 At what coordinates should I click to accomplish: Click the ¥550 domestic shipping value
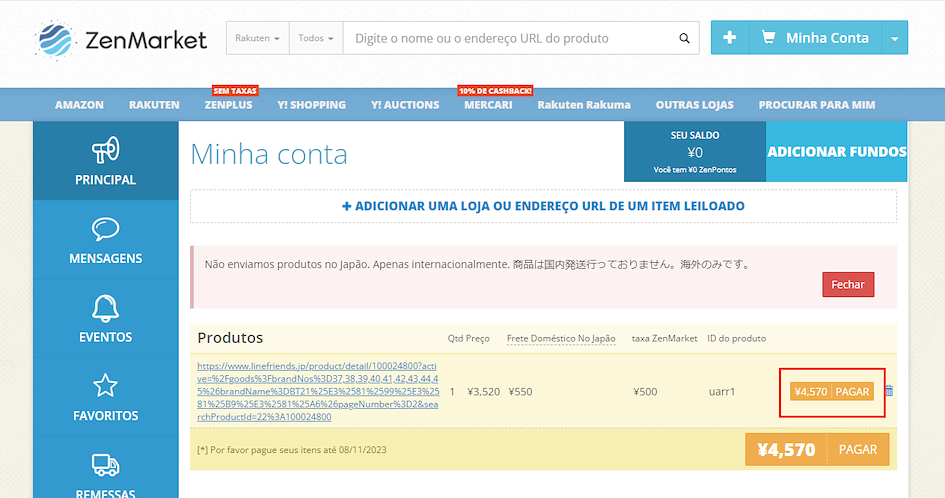(x=520, y=392)
